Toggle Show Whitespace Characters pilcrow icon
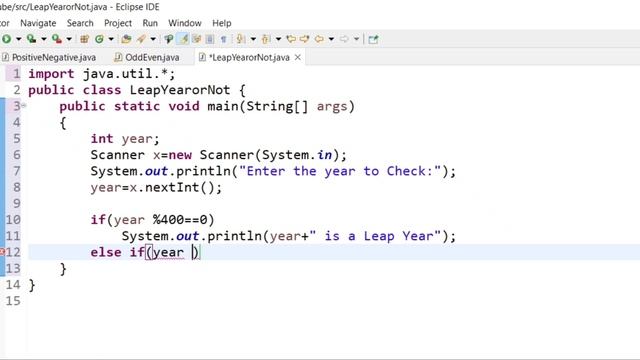Image resolution: width=640 pixels, height=360 pixels. point(224,39)
